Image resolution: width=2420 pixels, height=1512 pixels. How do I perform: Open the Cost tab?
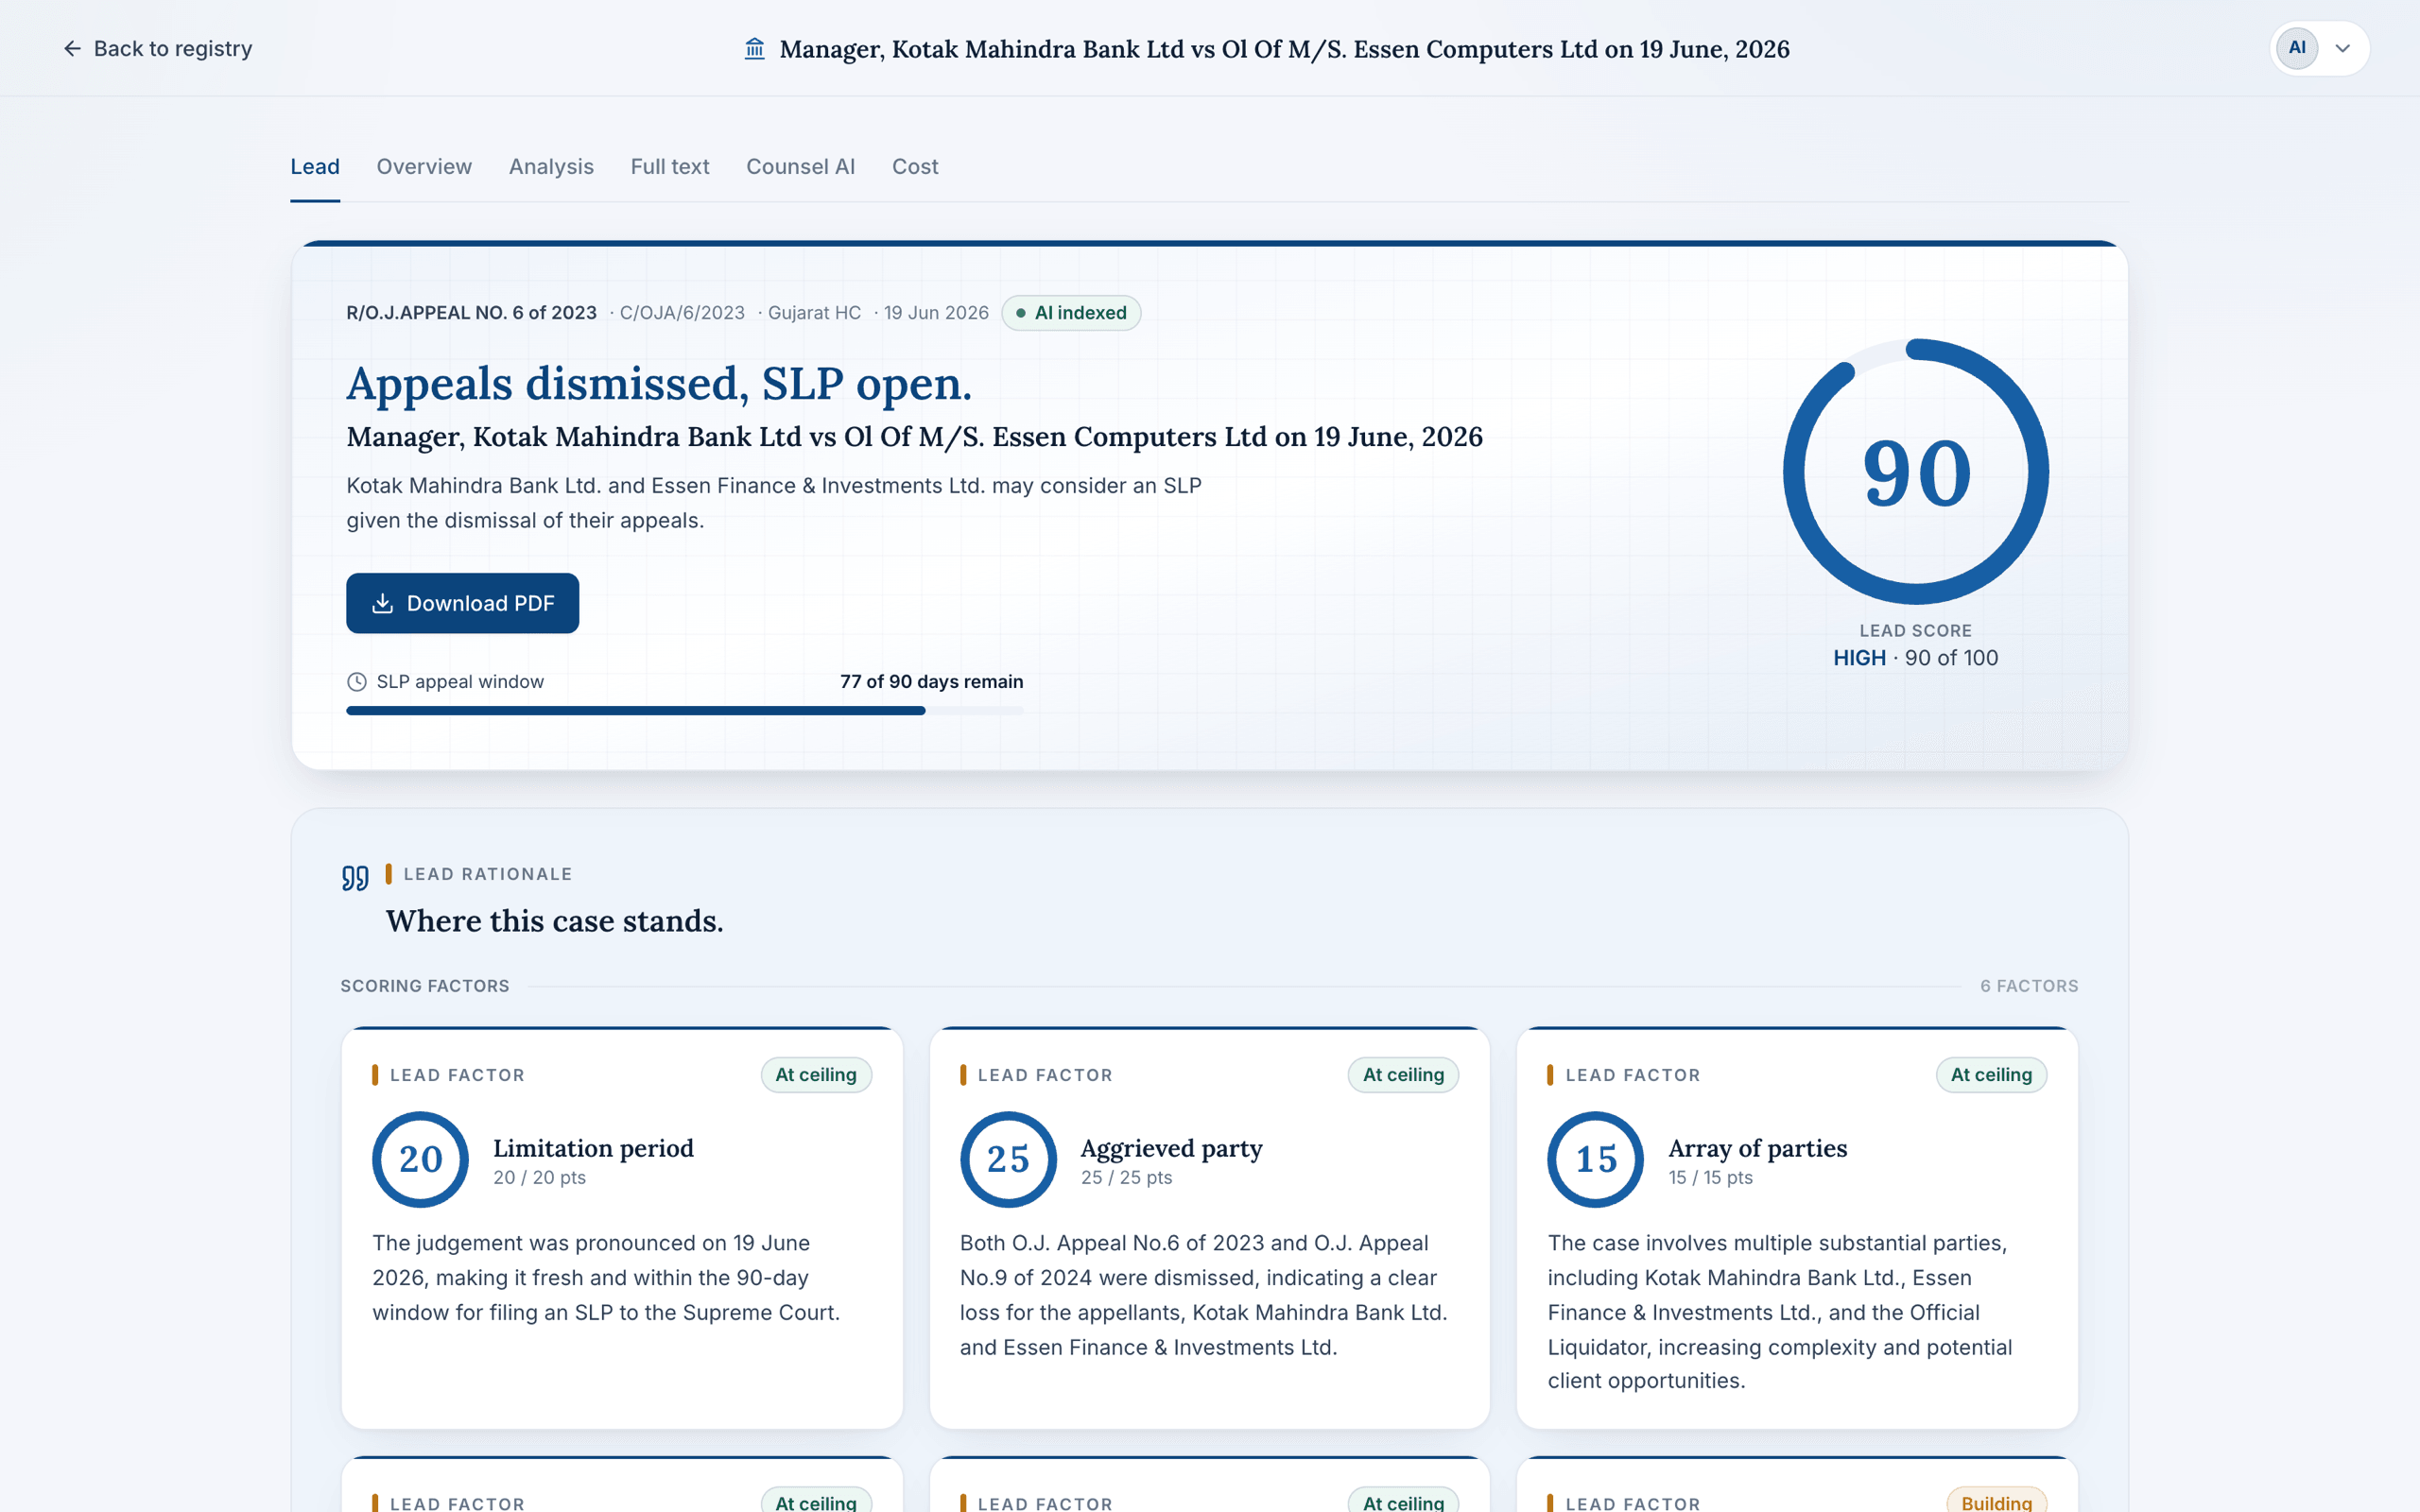(915, 167)
